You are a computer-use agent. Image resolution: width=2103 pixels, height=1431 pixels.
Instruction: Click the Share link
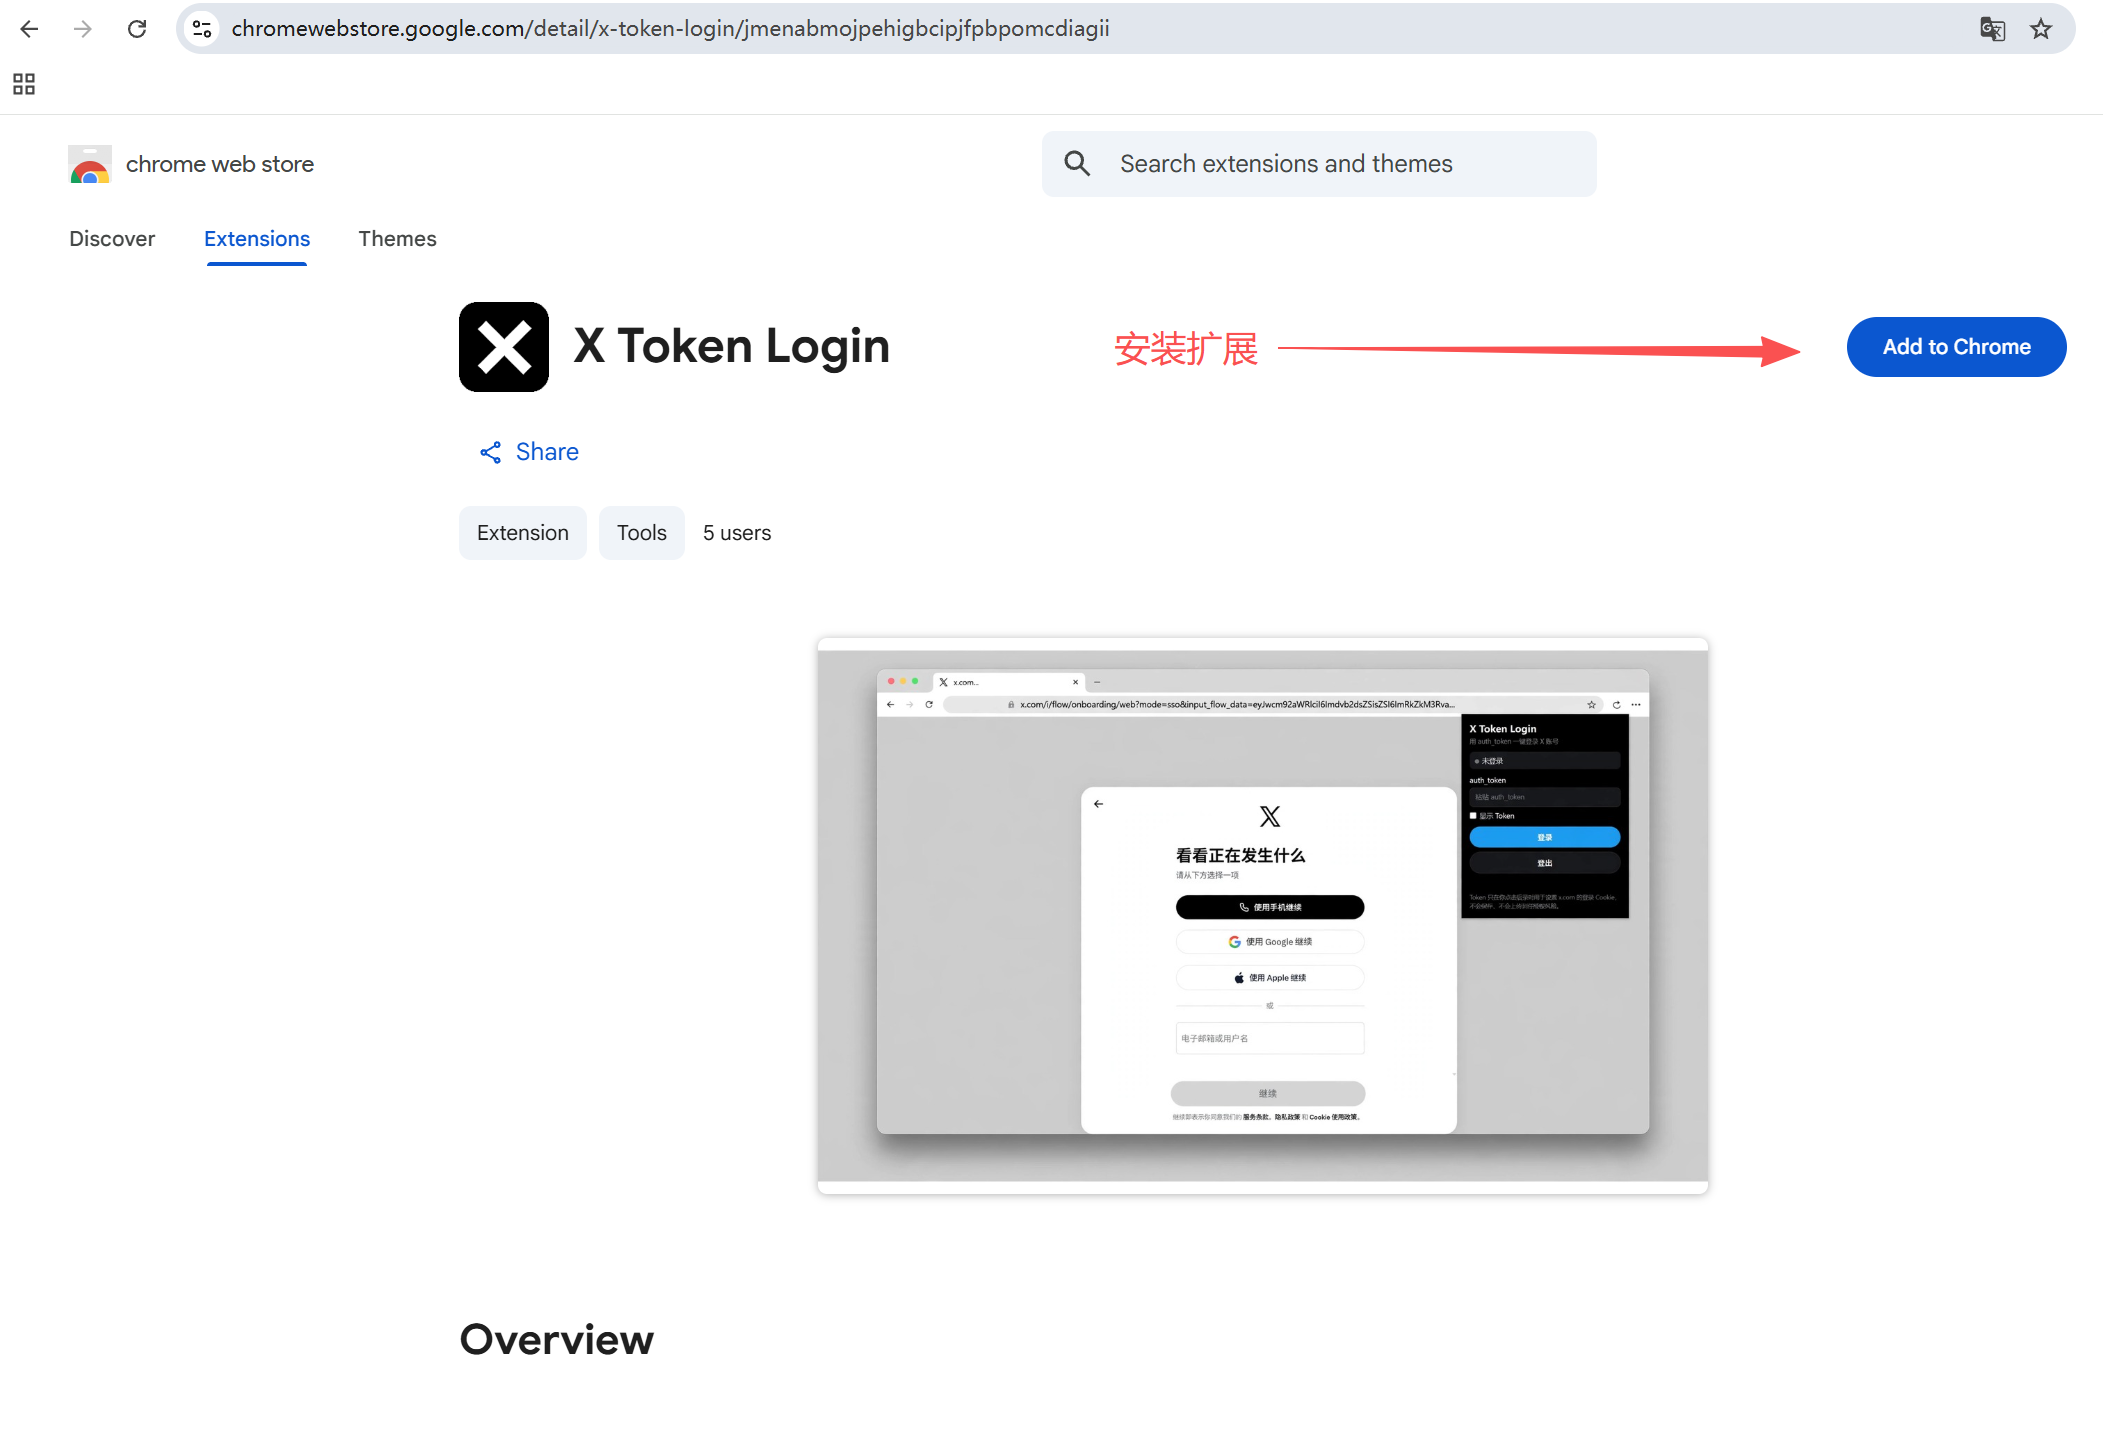point(547,452)
